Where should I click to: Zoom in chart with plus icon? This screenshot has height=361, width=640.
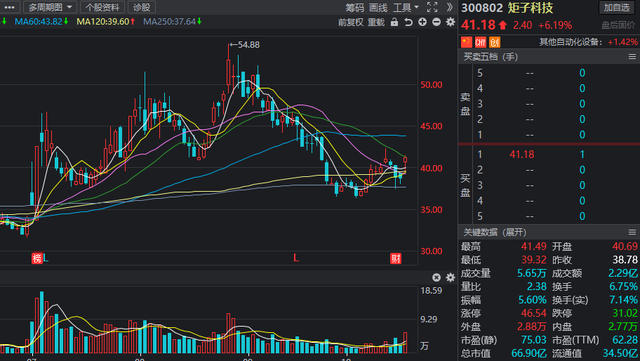pos(422,22)
